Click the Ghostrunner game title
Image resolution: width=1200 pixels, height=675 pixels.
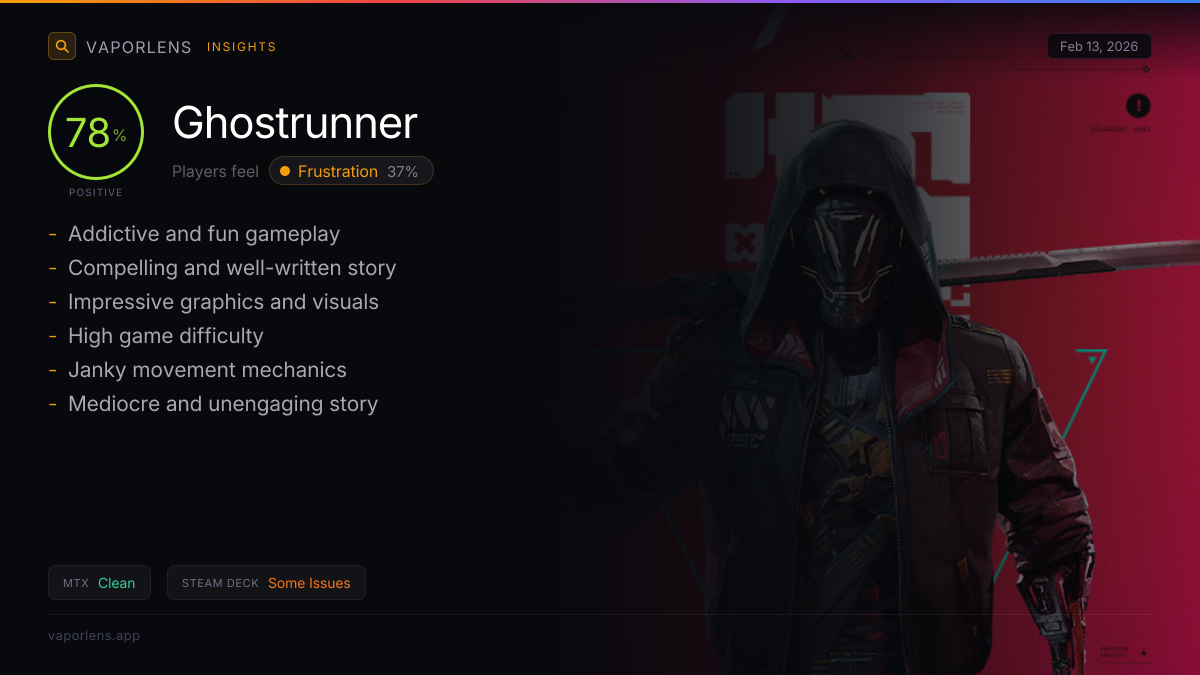(x=295, y=123)
